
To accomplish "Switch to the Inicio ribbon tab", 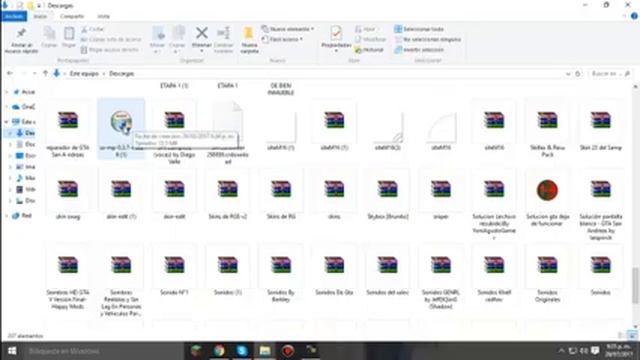I will pyautogui.click(x=40, y=16).
